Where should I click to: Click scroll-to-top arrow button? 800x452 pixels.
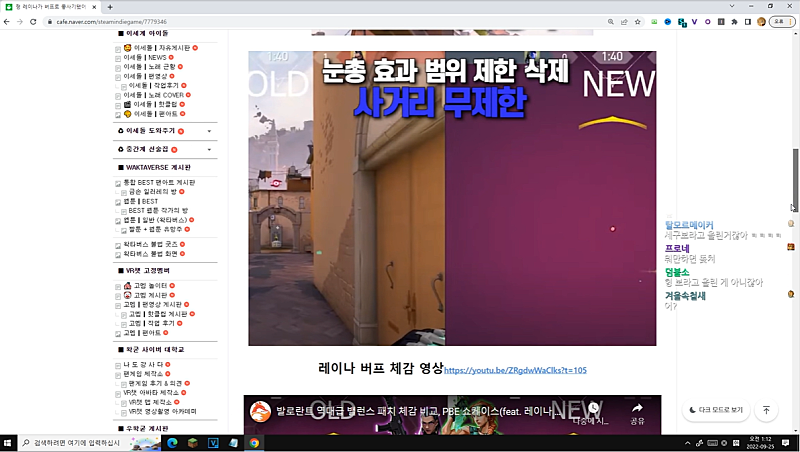pyautogui.click(x=766, y=410)
